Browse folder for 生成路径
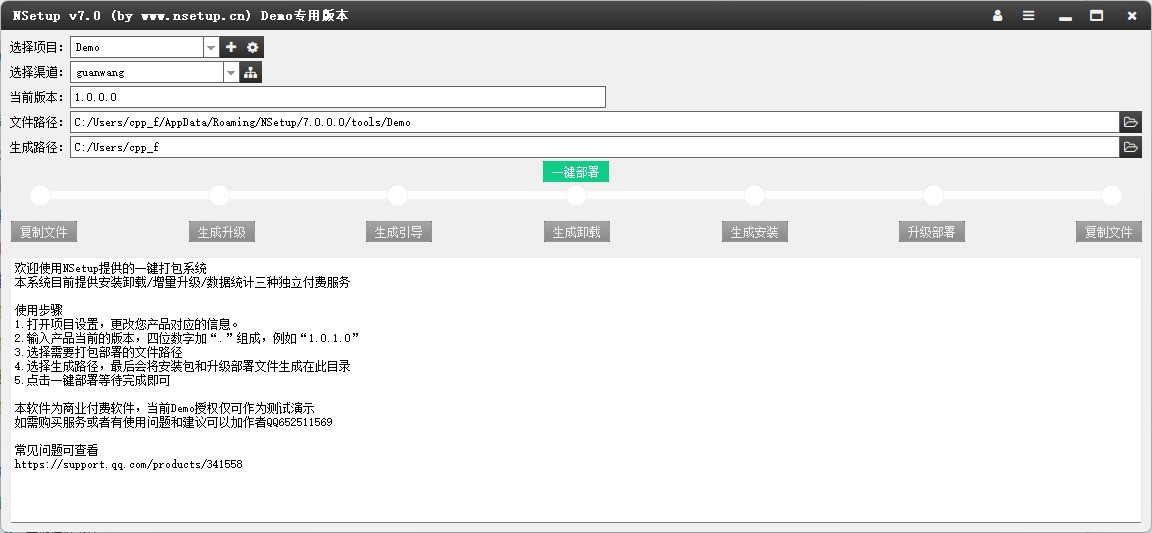 pos(1131,147)
